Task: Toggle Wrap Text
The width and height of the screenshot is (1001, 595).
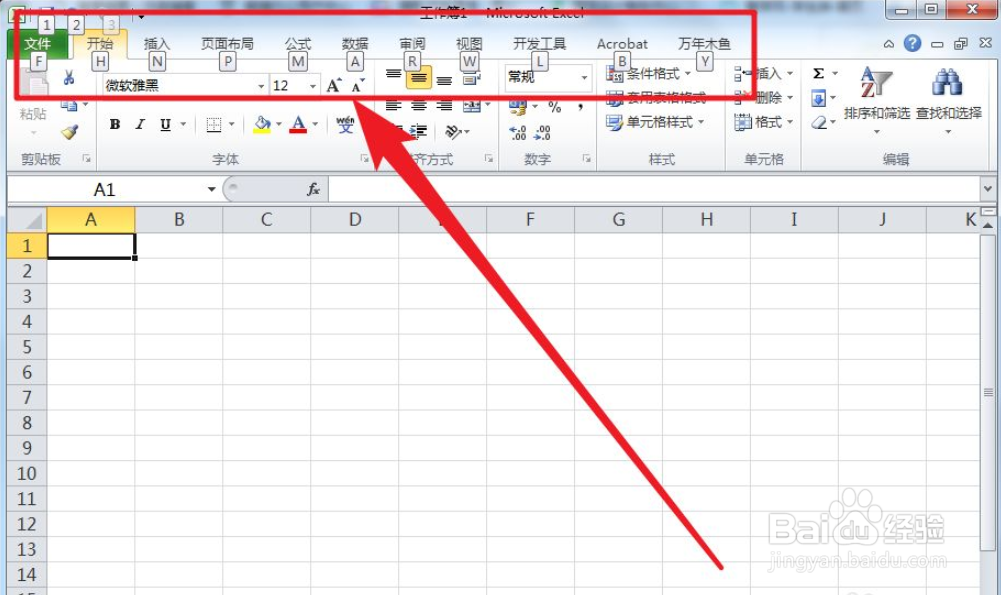Action: (472, 79)
